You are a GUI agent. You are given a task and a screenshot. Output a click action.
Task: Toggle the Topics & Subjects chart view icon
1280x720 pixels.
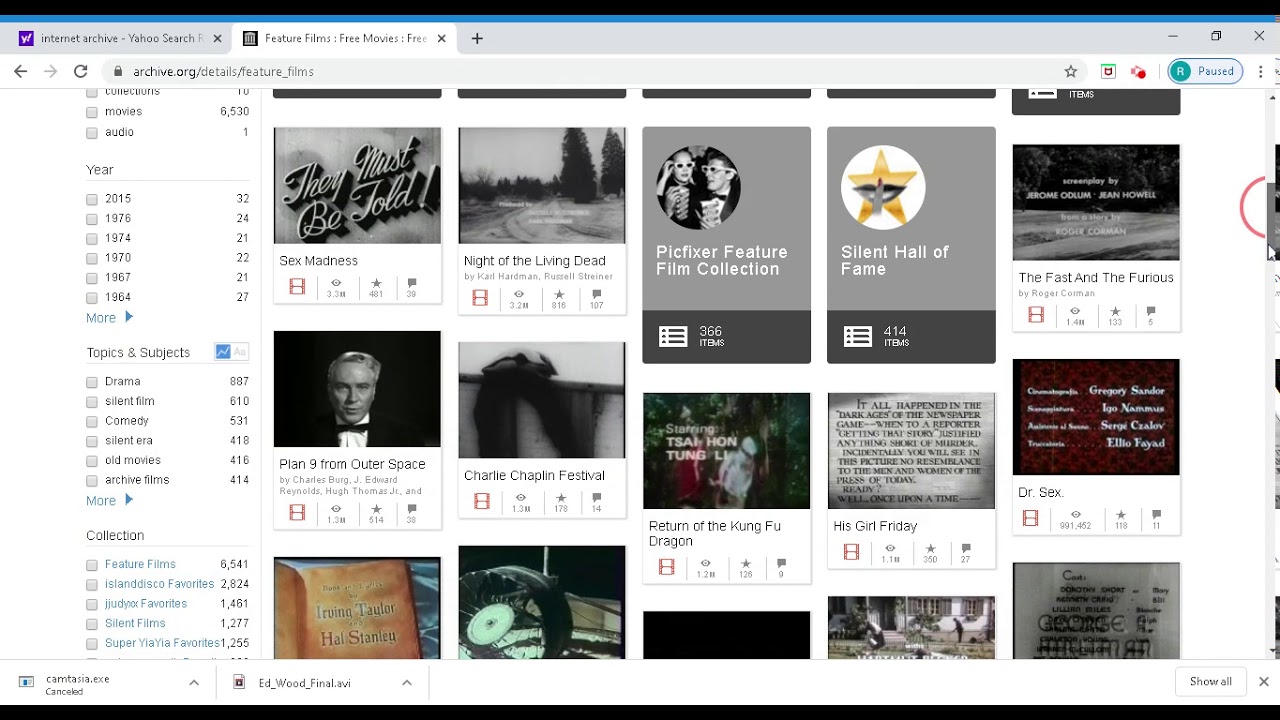pyautogui.click(x=223, y=352)
